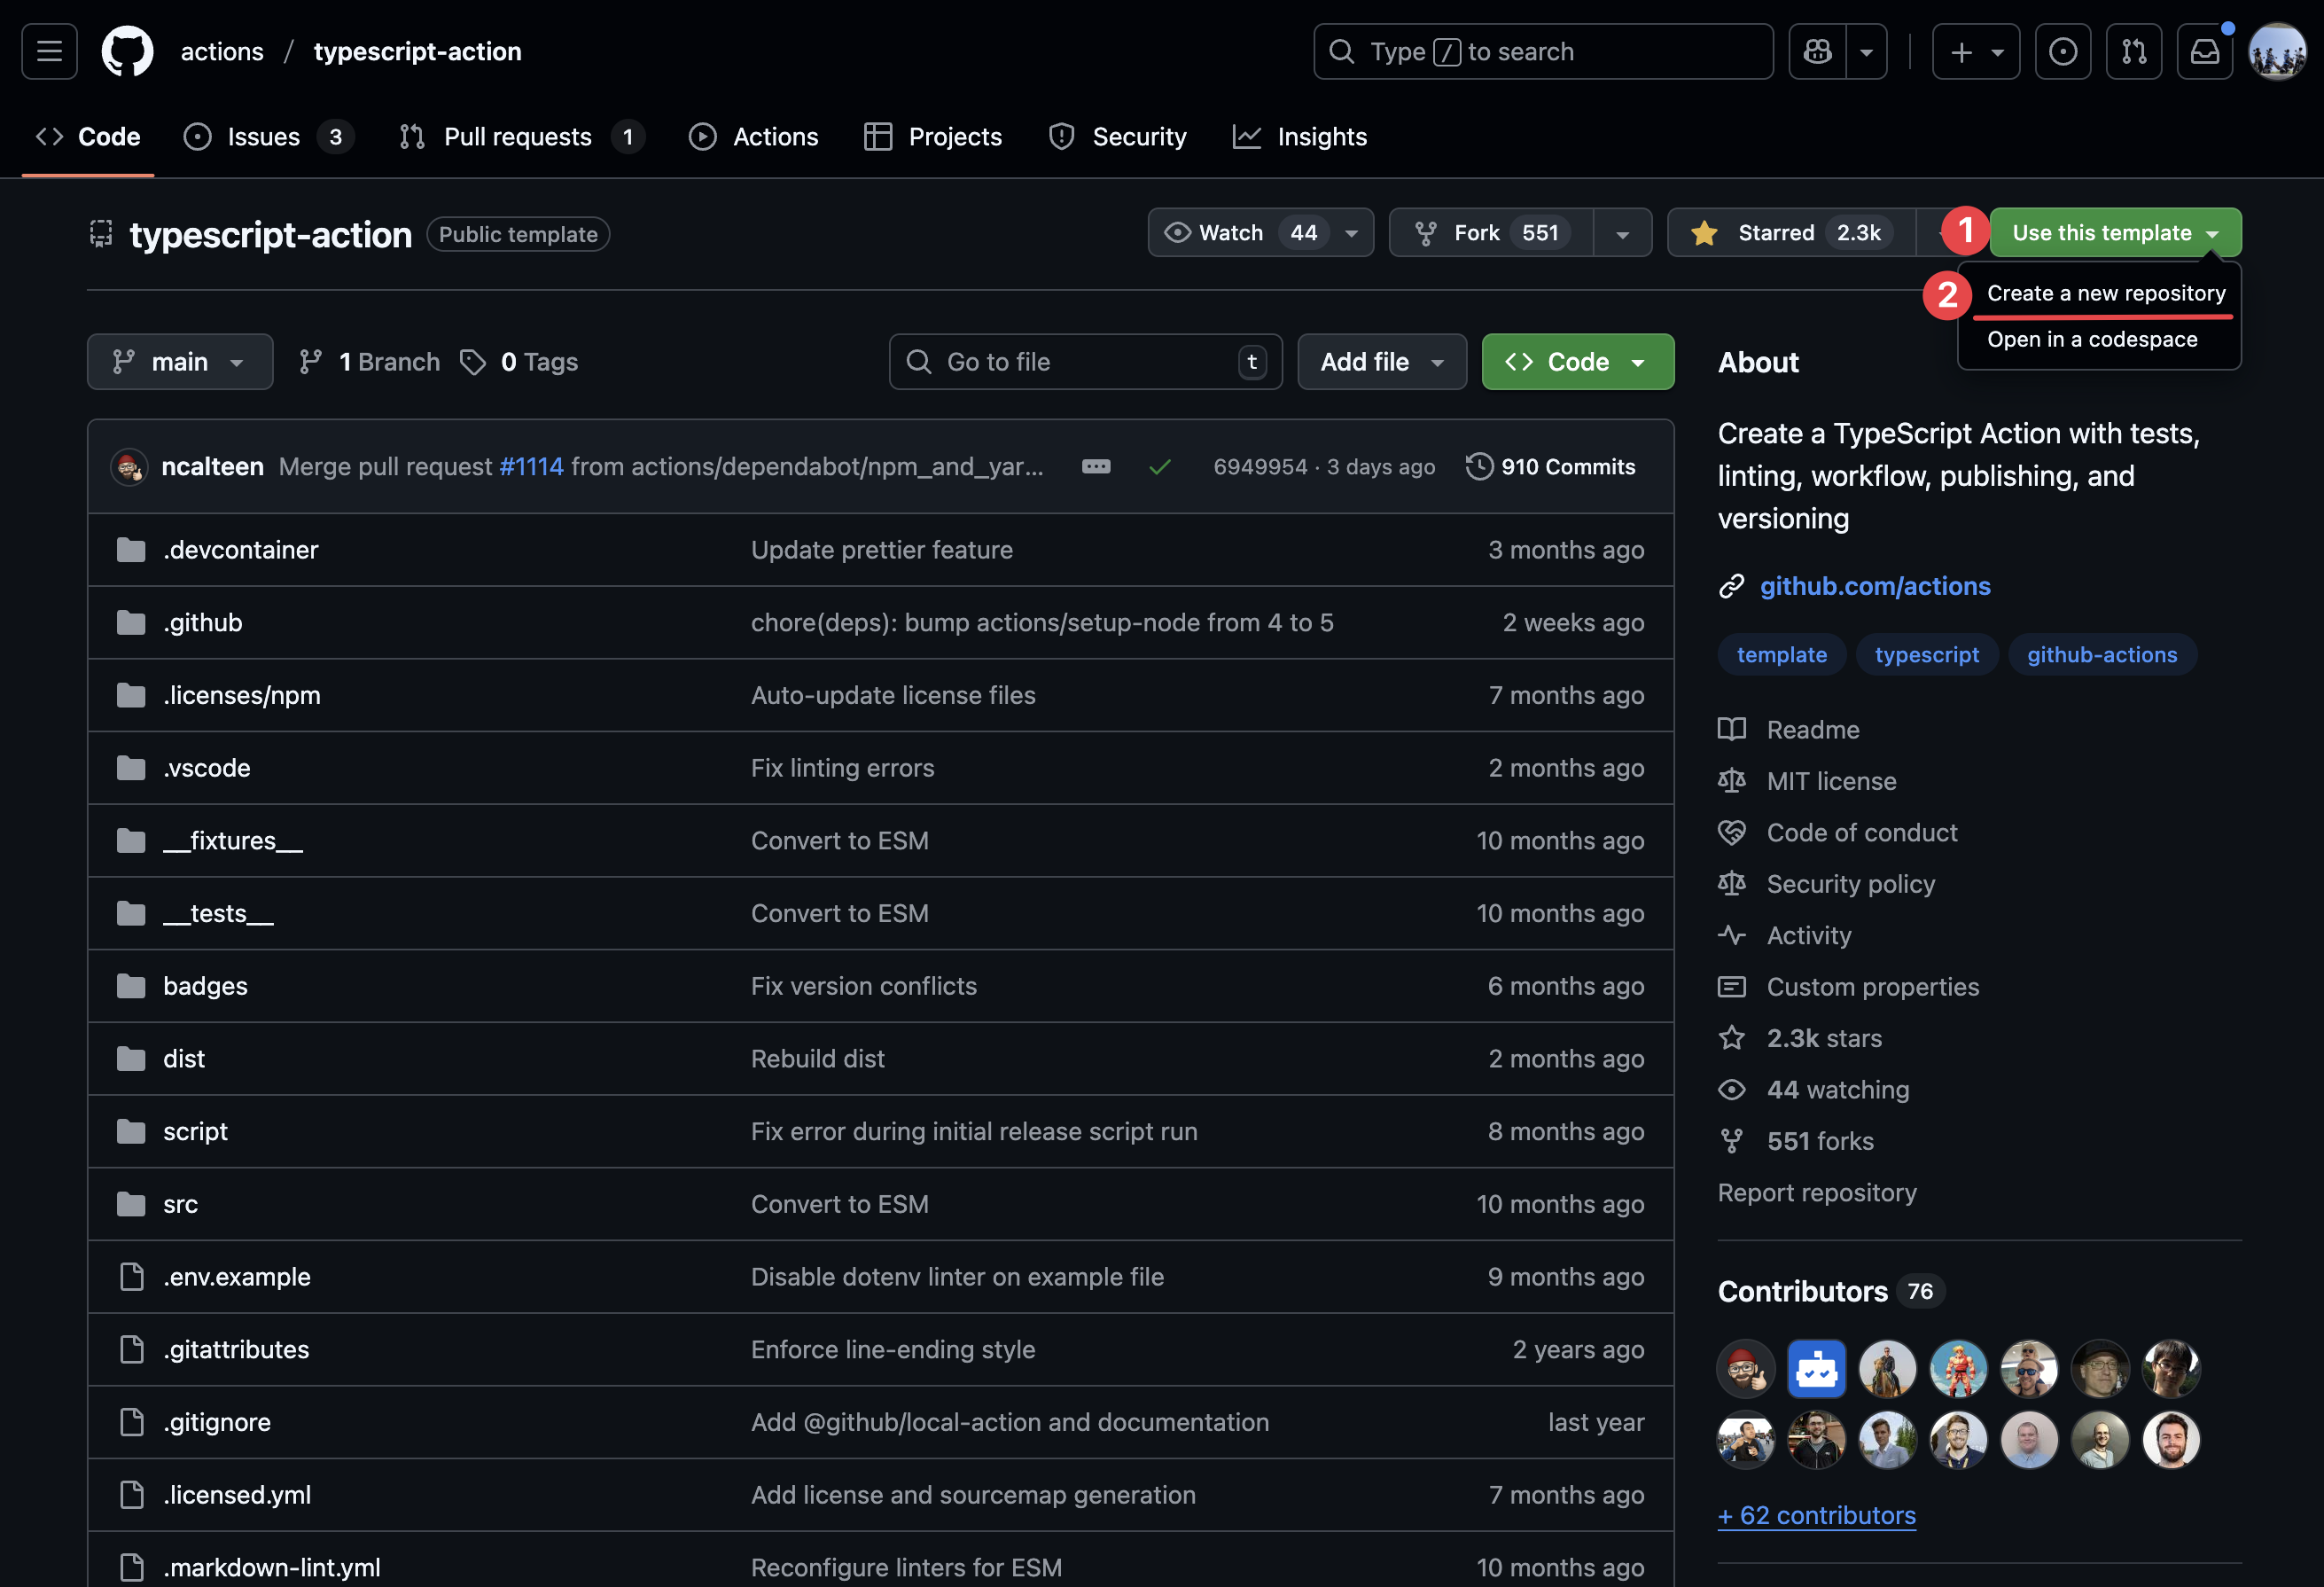Switch to the Projects tab
The height and width of the screenshot is (1587, 2324).
932,137
